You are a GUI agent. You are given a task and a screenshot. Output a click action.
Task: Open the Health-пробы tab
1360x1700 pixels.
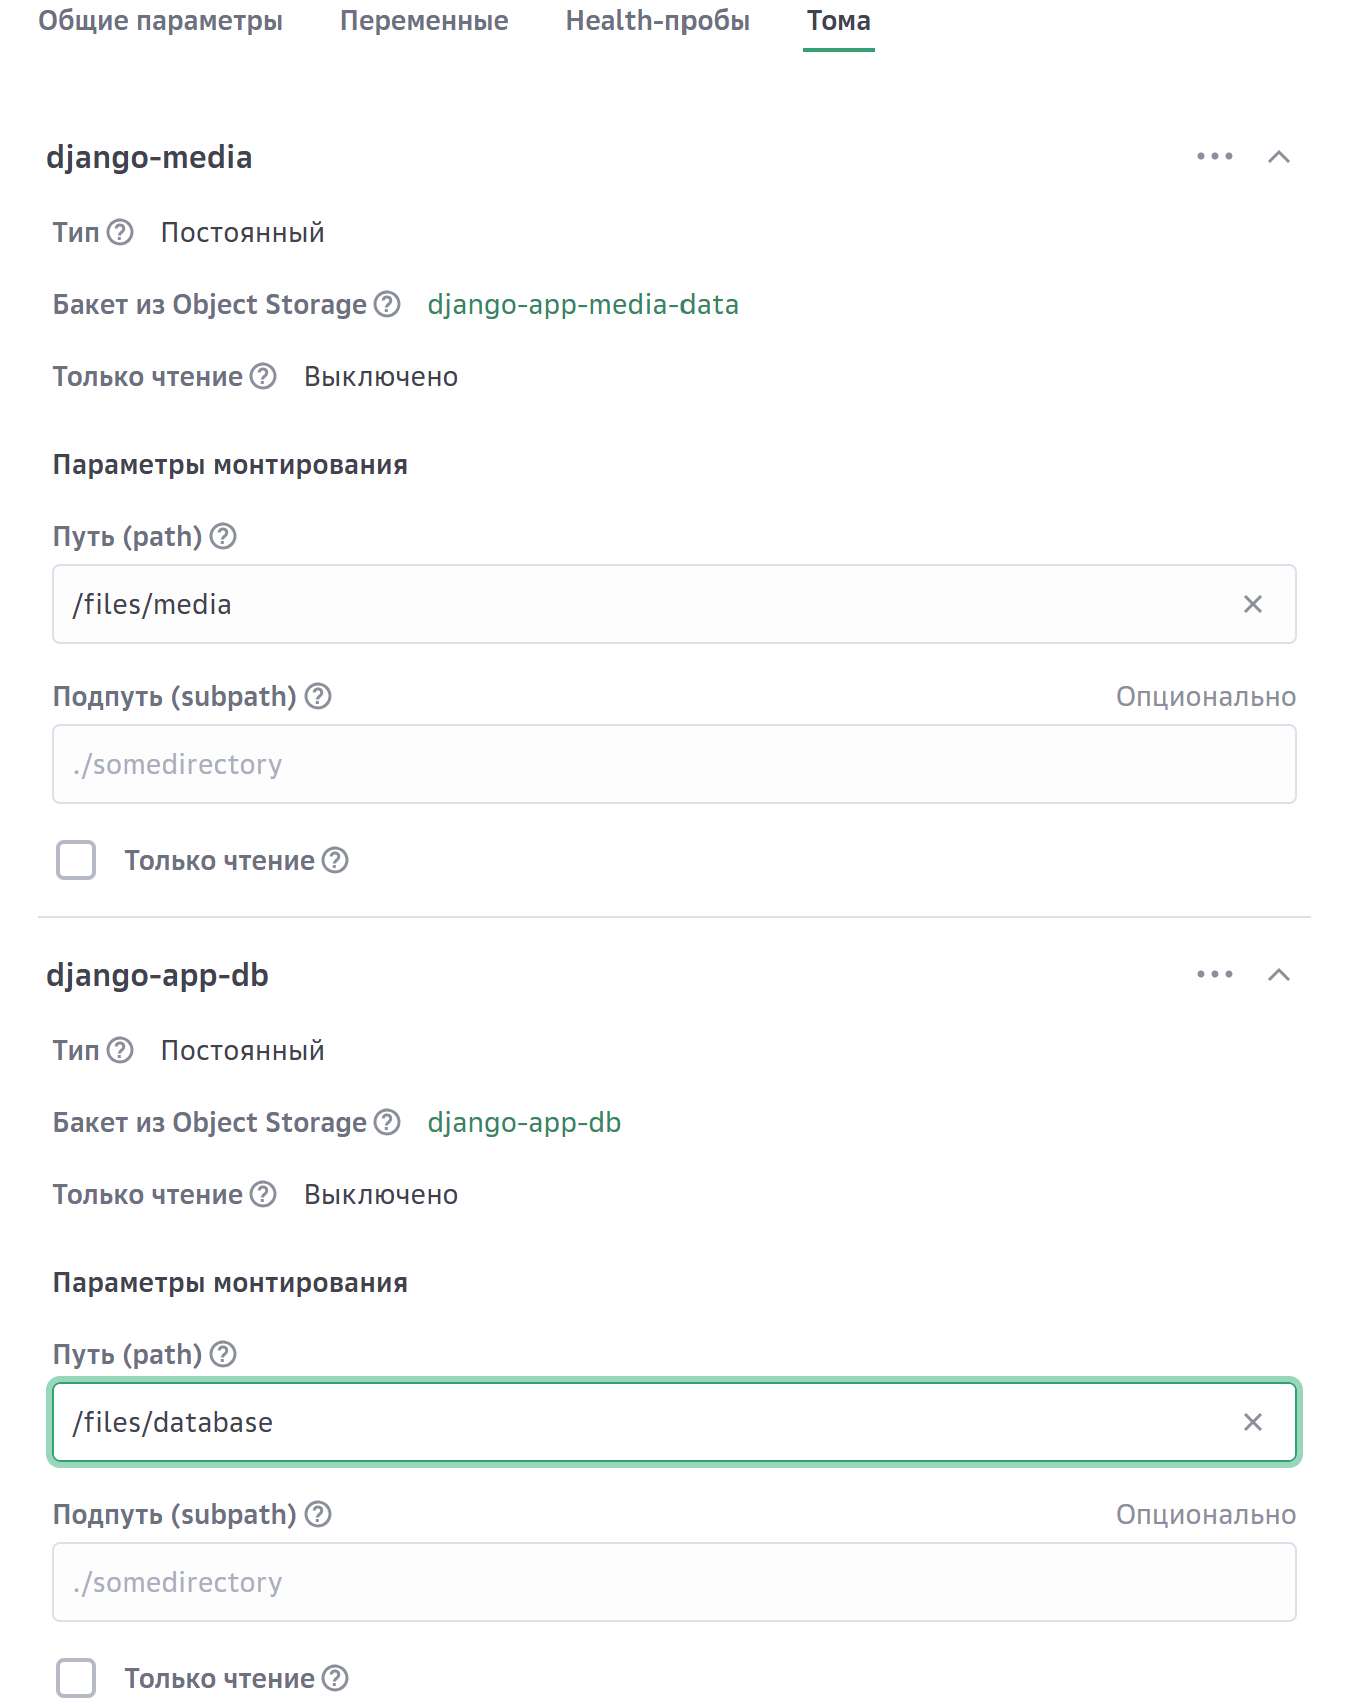pos(657,21)
